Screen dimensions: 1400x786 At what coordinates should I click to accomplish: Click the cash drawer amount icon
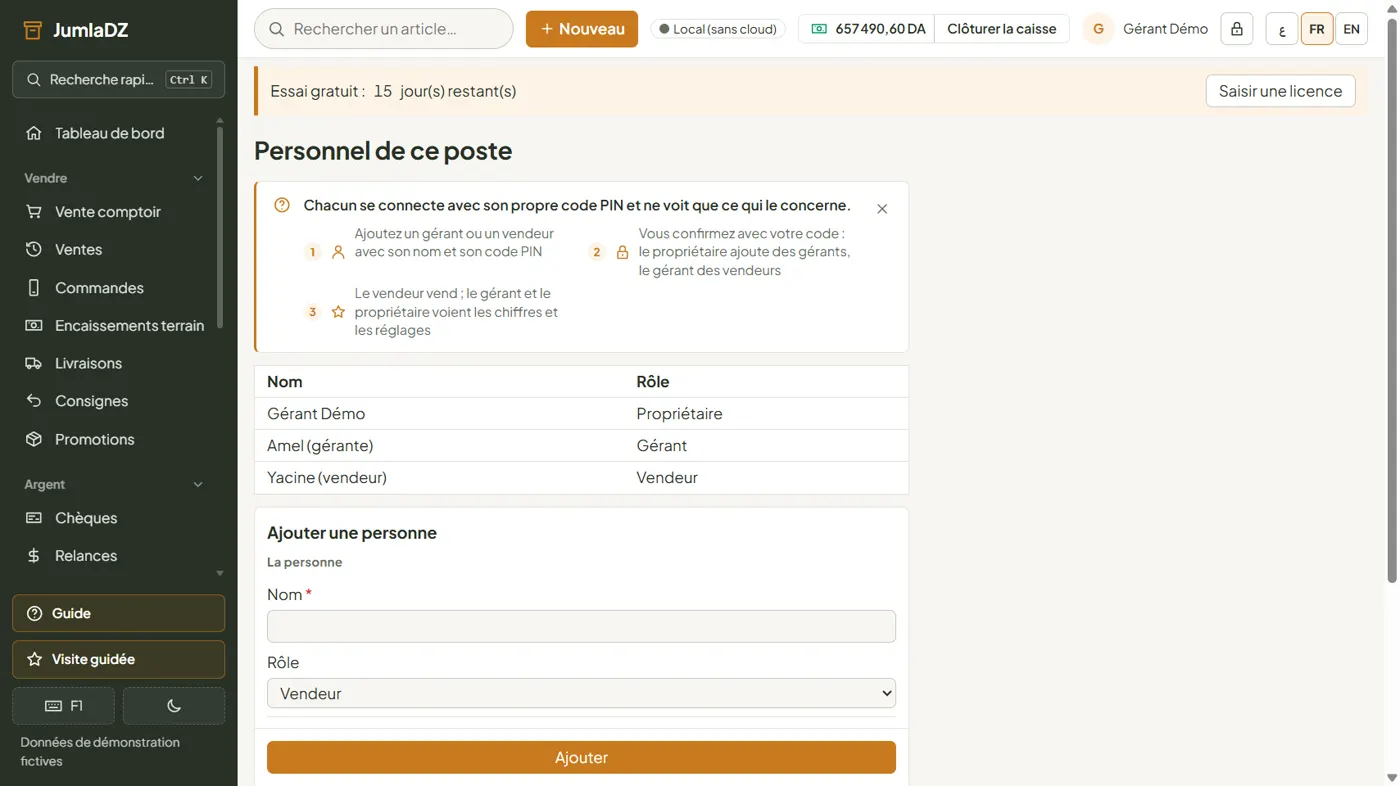(x=819, y=29)
